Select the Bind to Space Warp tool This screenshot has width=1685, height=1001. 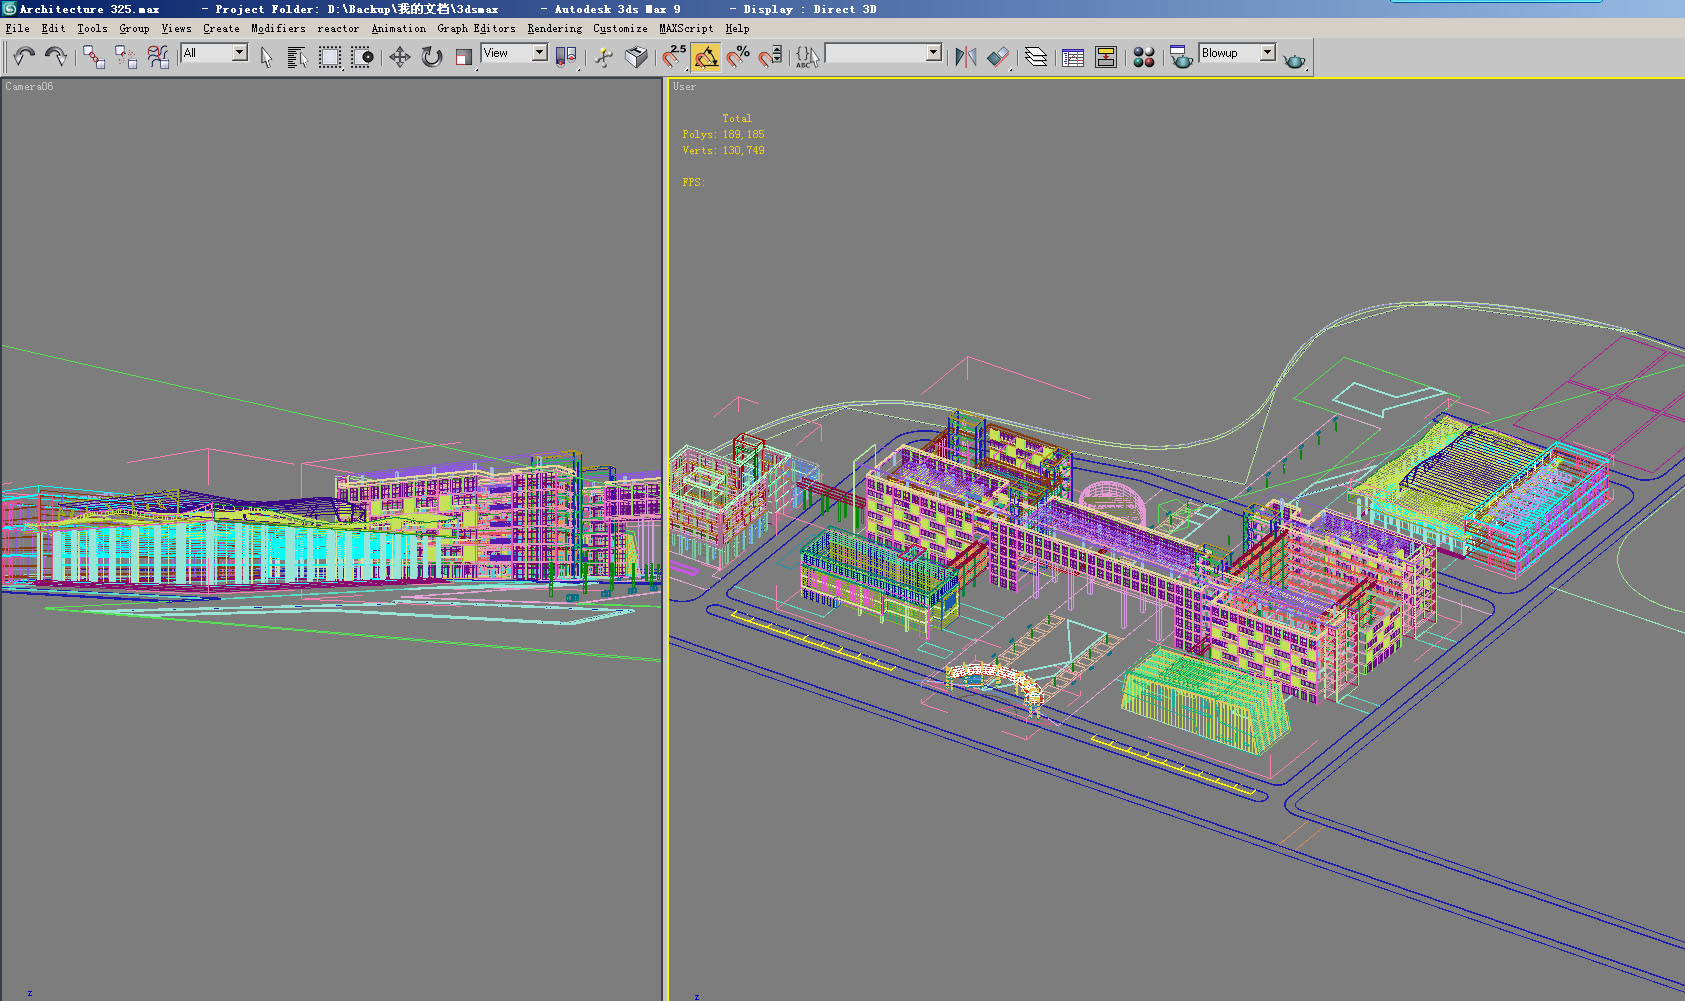[158, 57]
